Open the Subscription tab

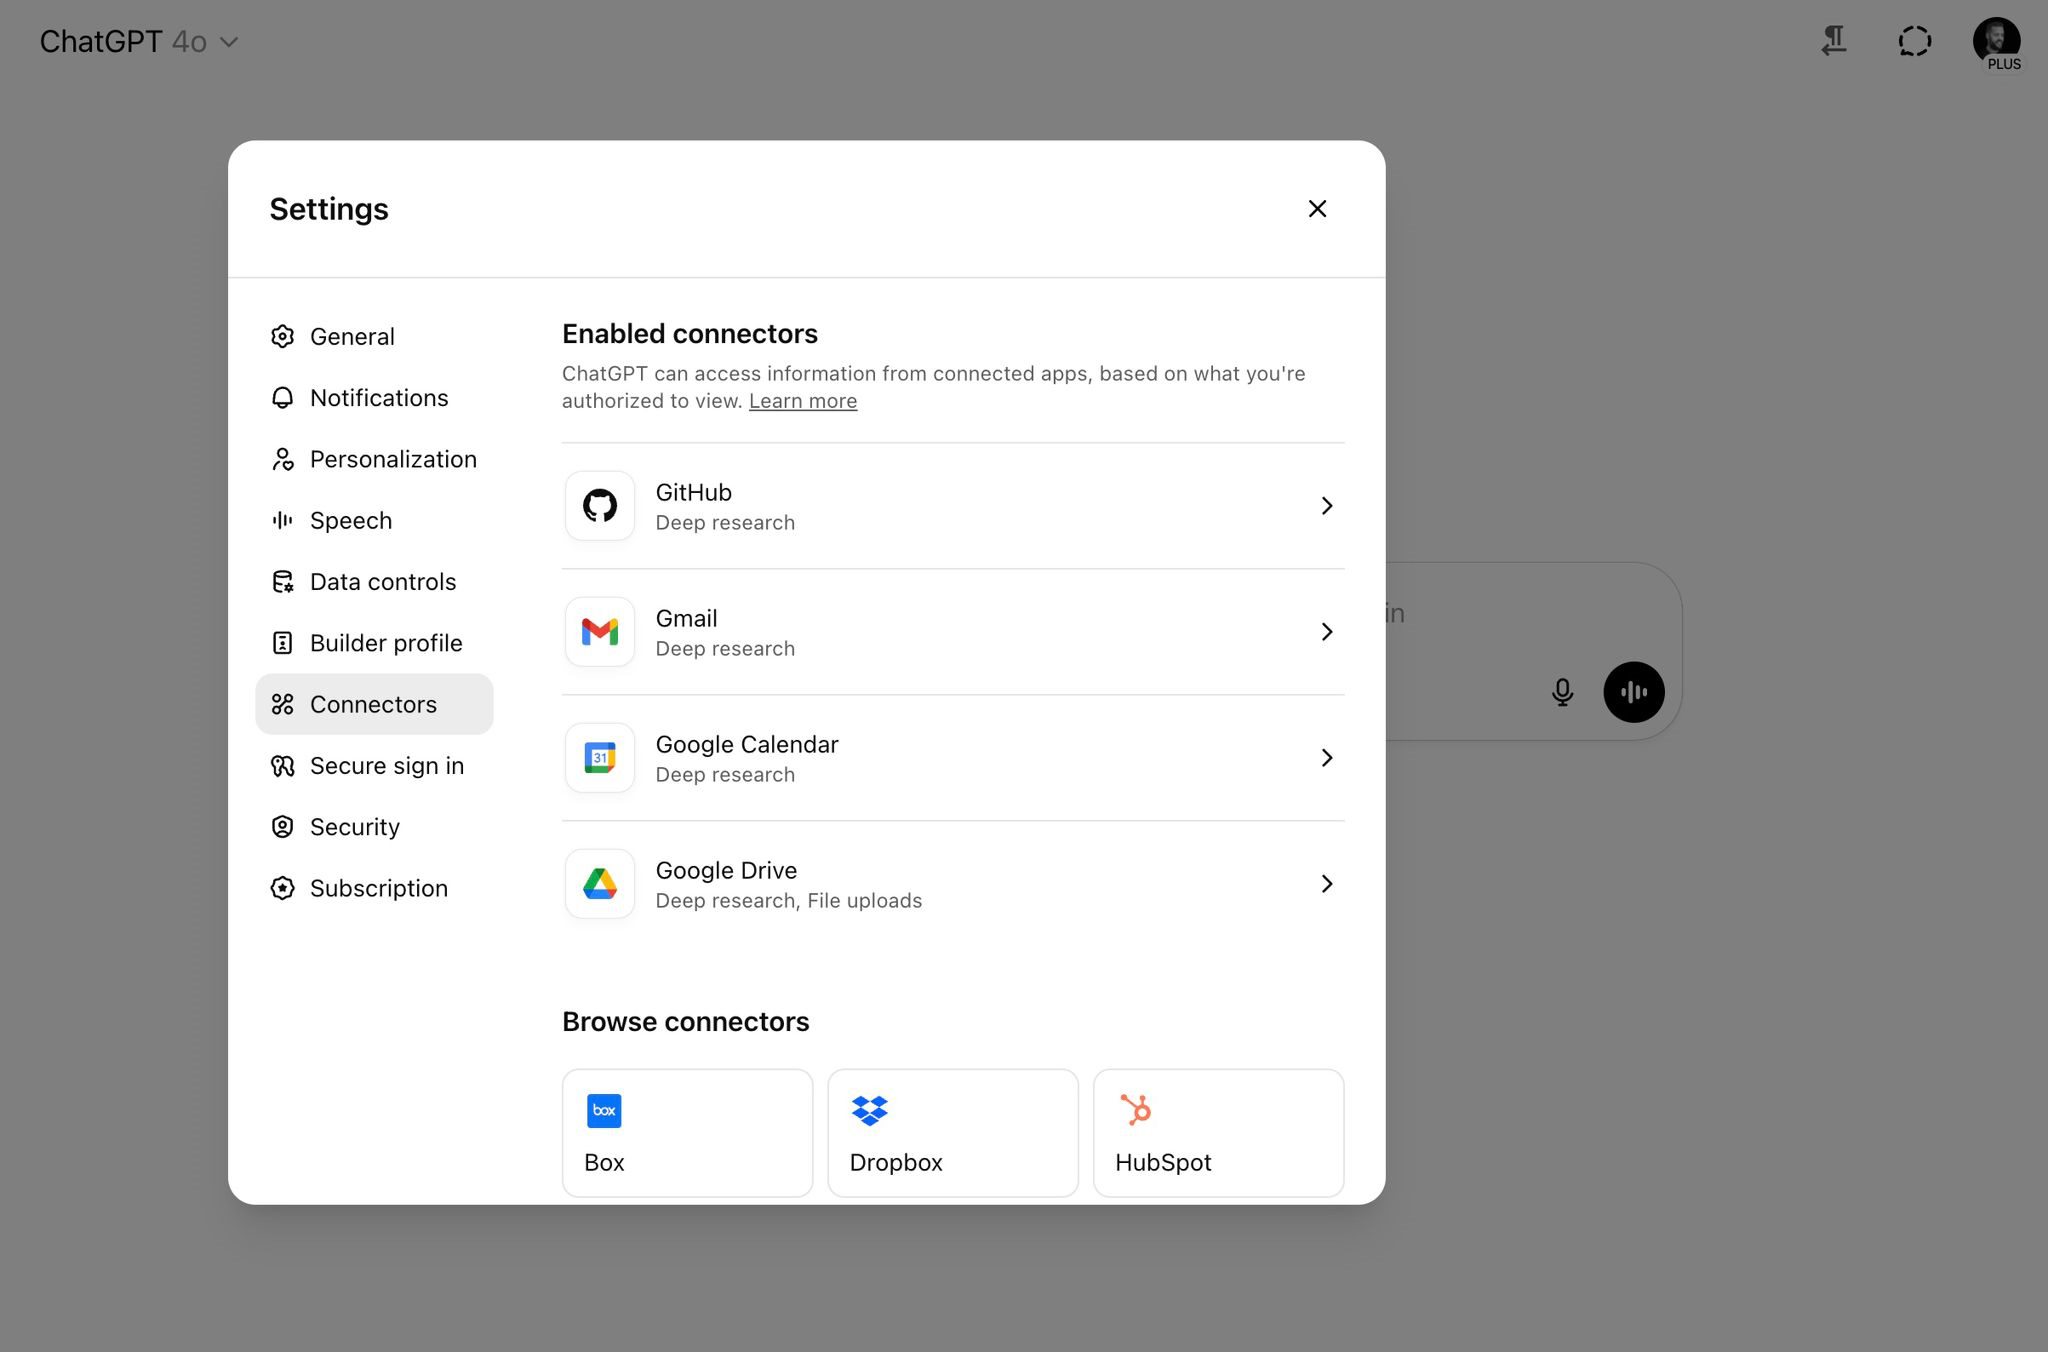pos(374,888)
